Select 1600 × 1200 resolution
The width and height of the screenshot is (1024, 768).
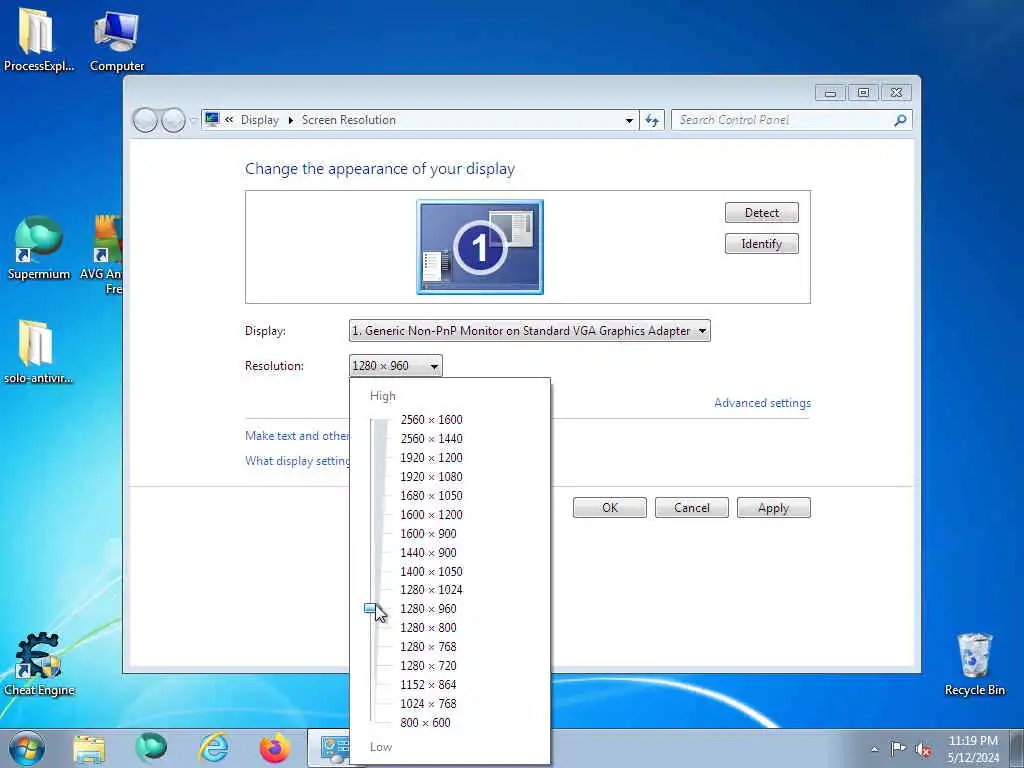(x=431, y=514)
